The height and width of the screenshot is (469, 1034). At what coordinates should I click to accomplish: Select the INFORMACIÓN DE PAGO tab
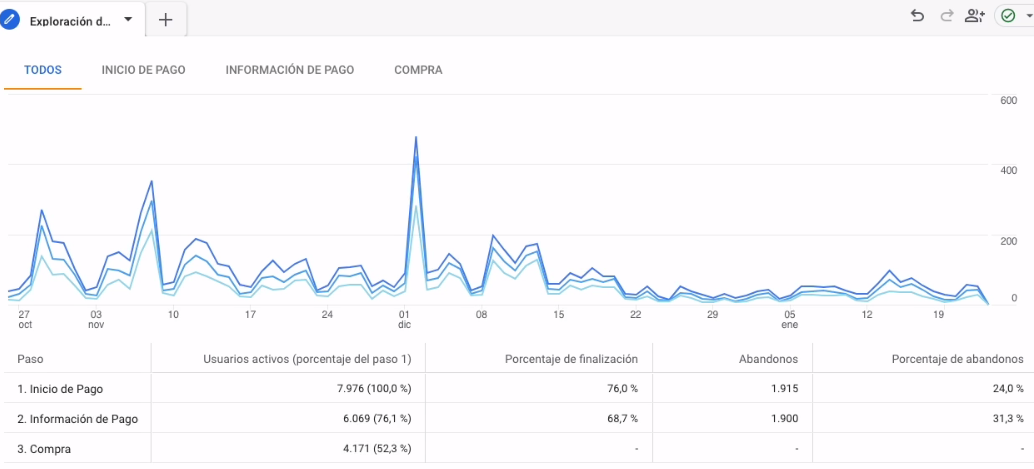click(x=289, y=70)
